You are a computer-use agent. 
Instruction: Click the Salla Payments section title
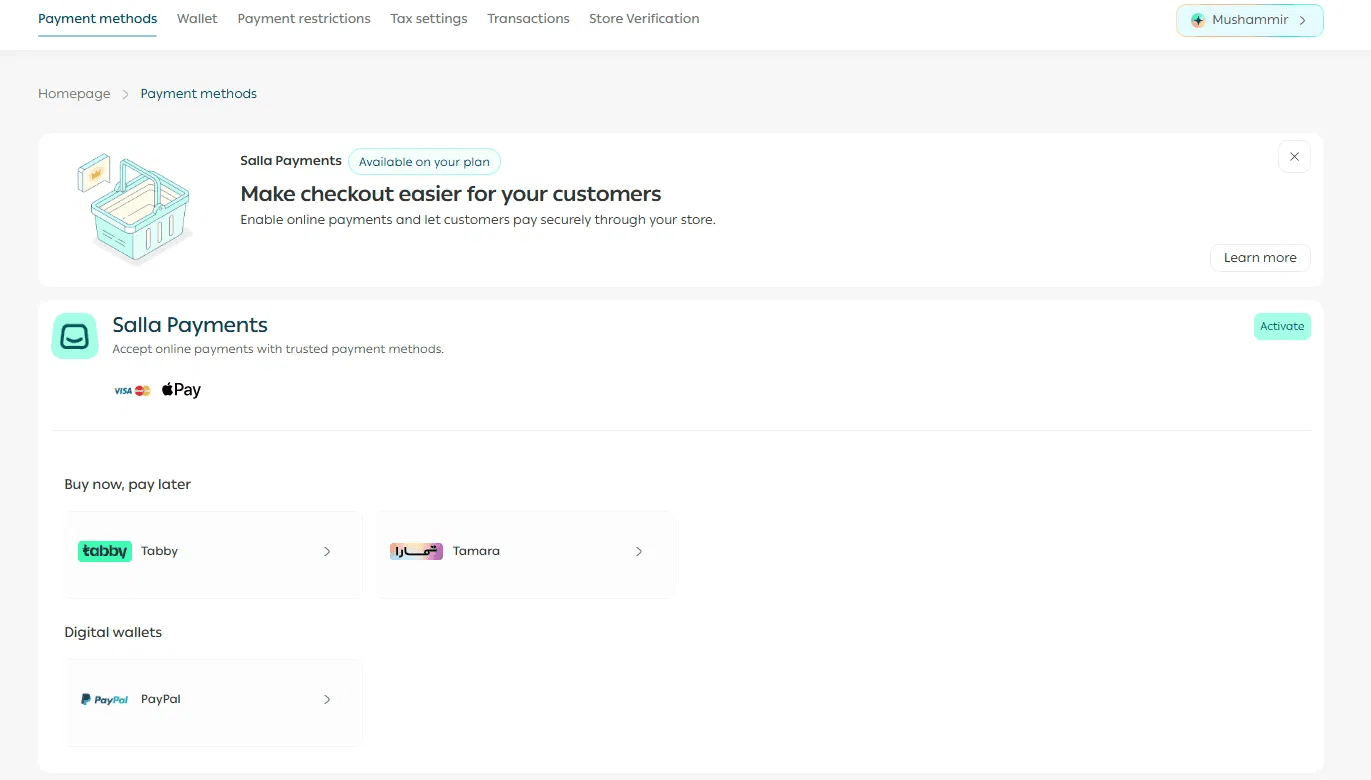[x=190, y=325]
